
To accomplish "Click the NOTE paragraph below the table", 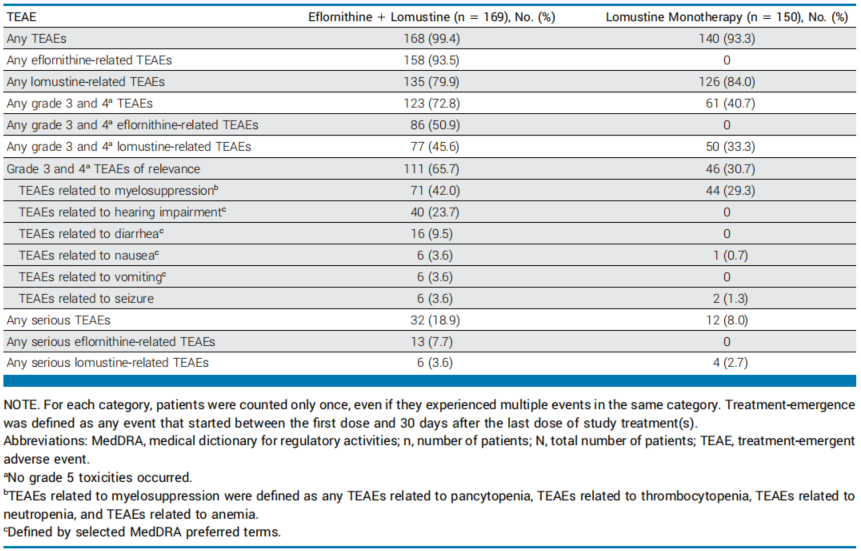I will [x=430, y=416].
